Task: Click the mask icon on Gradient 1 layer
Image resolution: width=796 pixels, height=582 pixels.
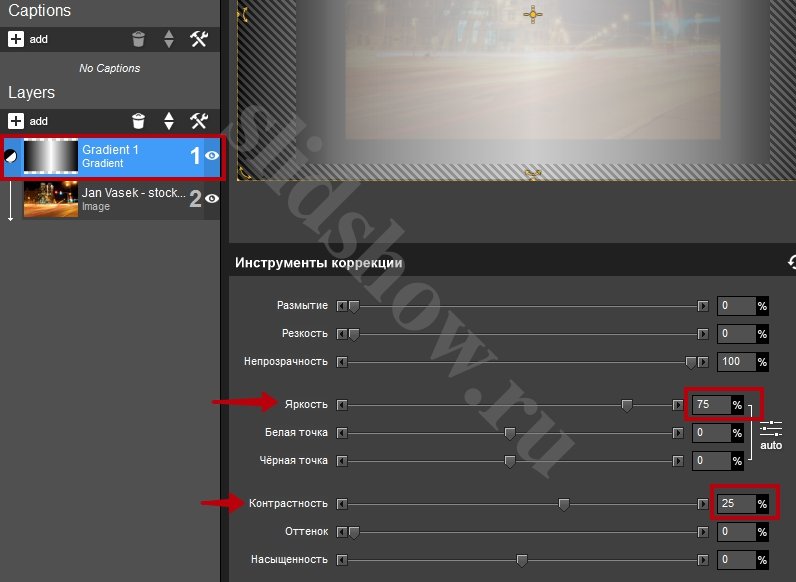Action: (x=10, y=156)
